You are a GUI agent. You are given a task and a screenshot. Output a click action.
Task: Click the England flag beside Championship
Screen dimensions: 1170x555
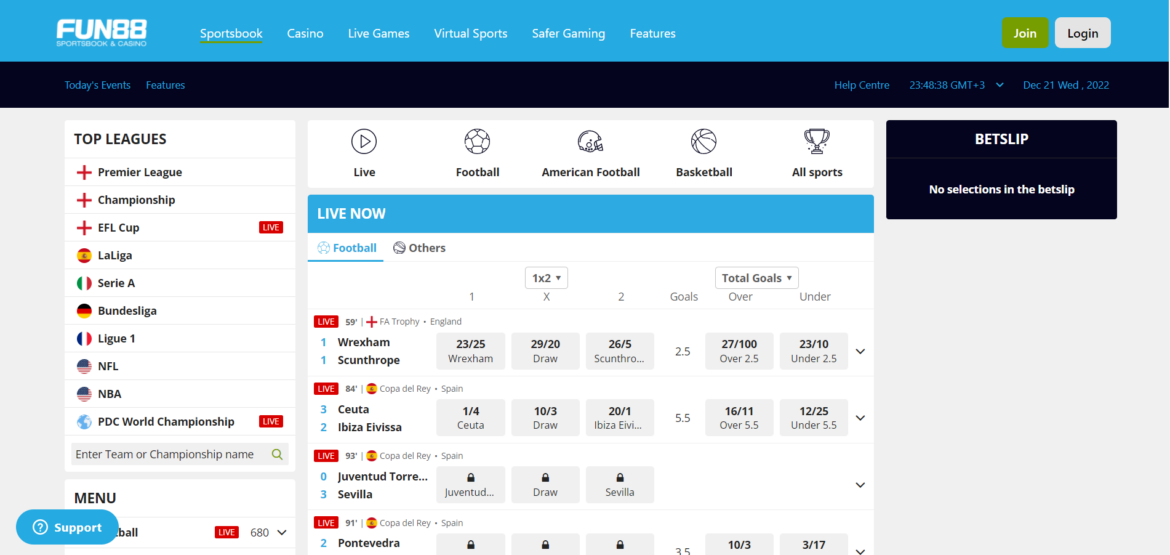84,201
